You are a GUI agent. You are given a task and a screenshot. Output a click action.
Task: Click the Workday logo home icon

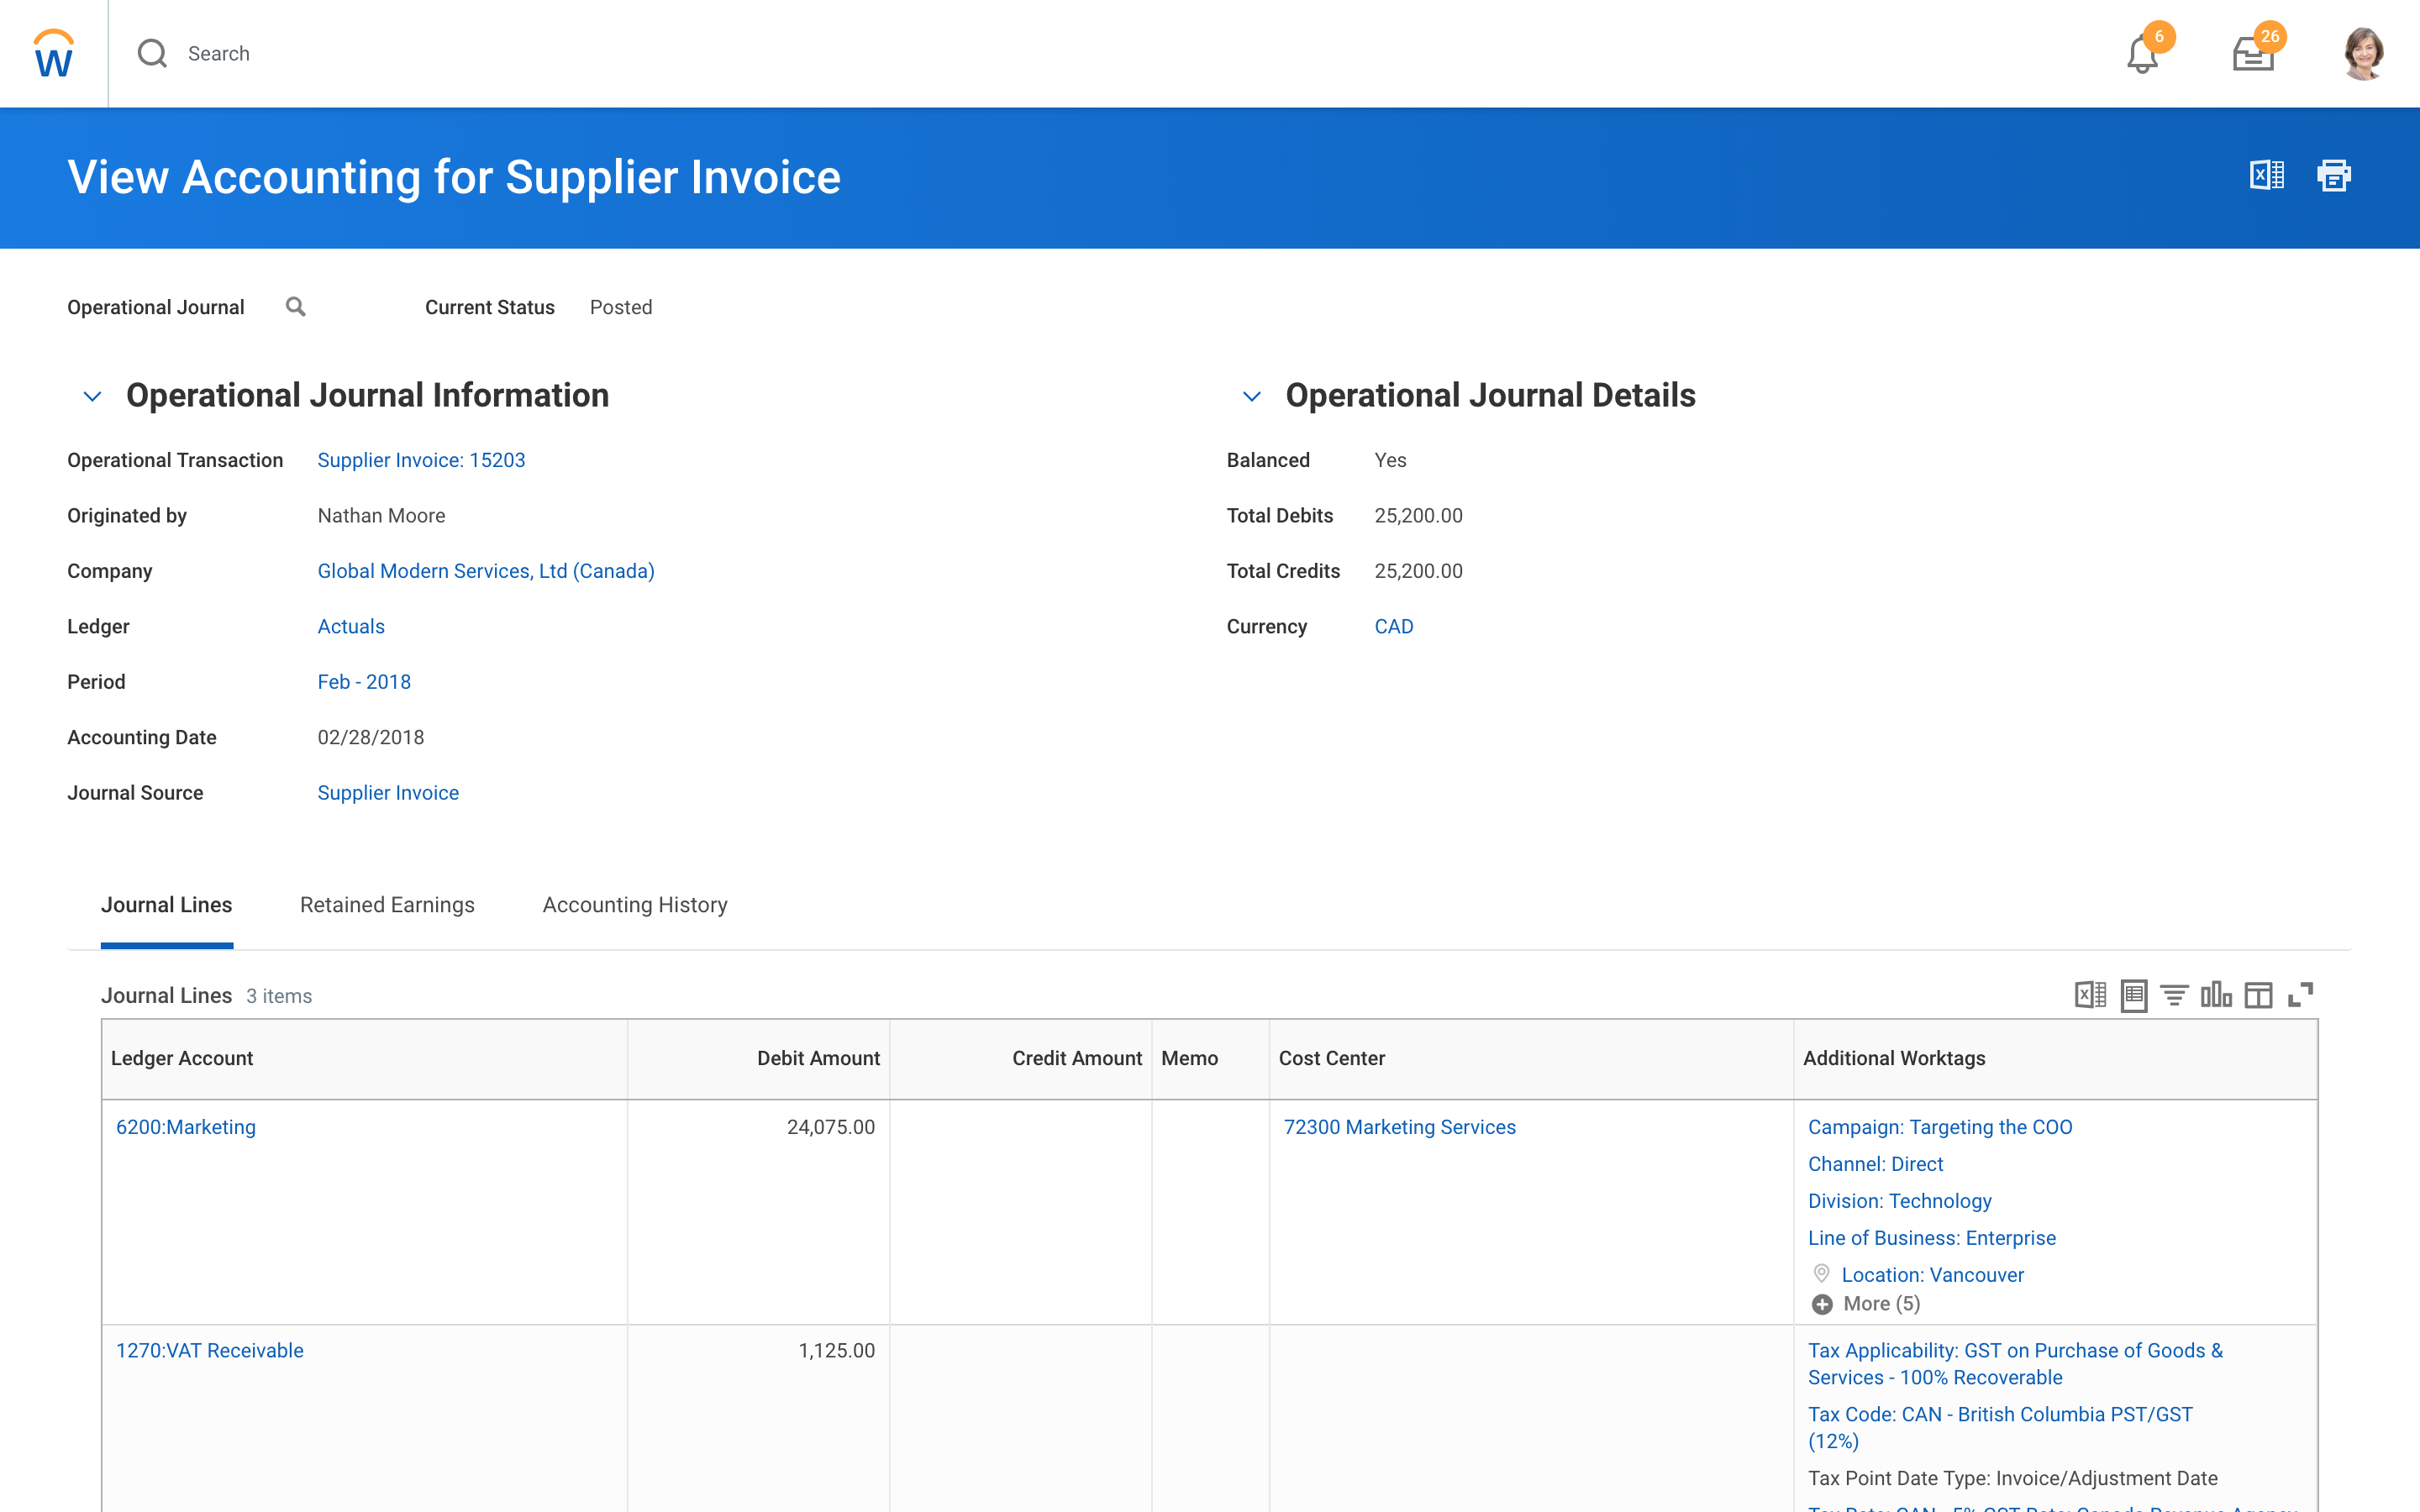[53, 54]
